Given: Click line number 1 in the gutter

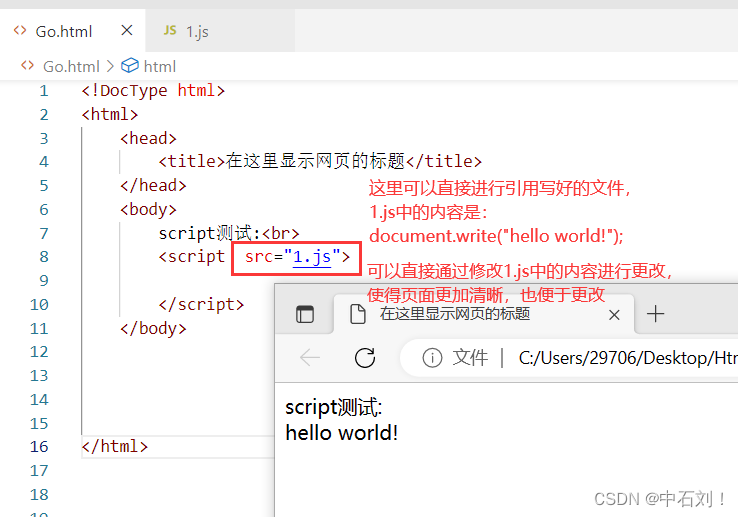Looking at the screenshot, I should [x=44, y=90].
